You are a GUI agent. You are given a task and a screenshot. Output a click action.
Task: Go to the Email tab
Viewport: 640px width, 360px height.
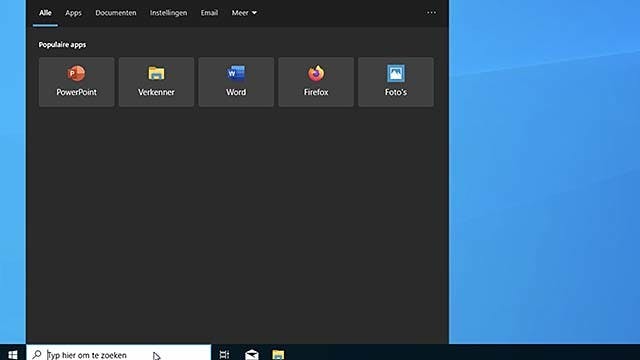209,13
